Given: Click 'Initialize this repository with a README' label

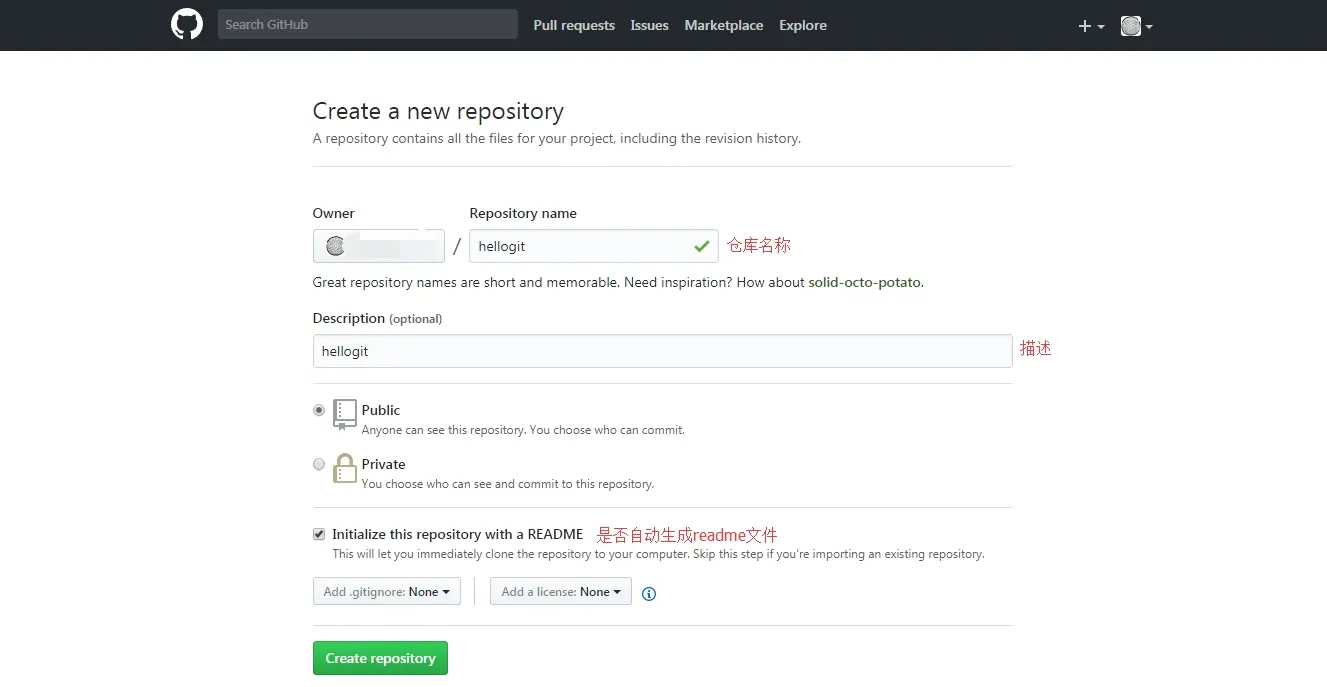Looking at the screenshot, I should click(x=458, y=534).
